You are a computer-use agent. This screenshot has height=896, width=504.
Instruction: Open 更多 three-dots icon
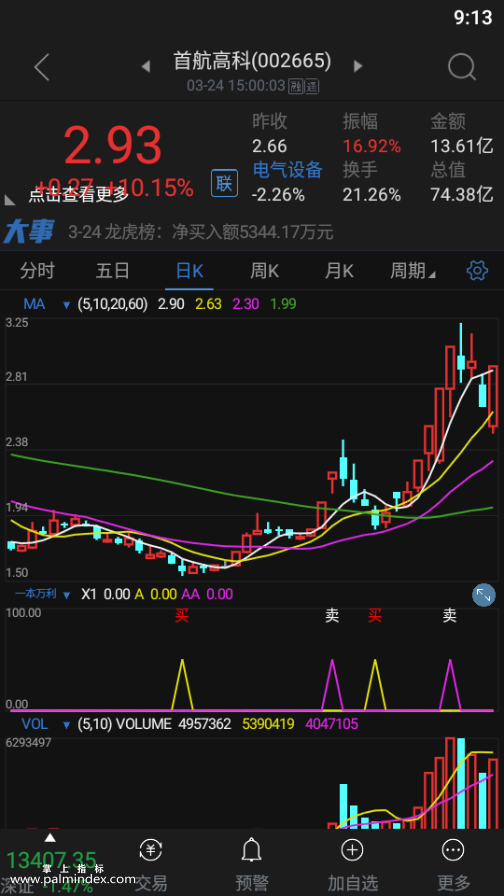(x=454, y=850)
